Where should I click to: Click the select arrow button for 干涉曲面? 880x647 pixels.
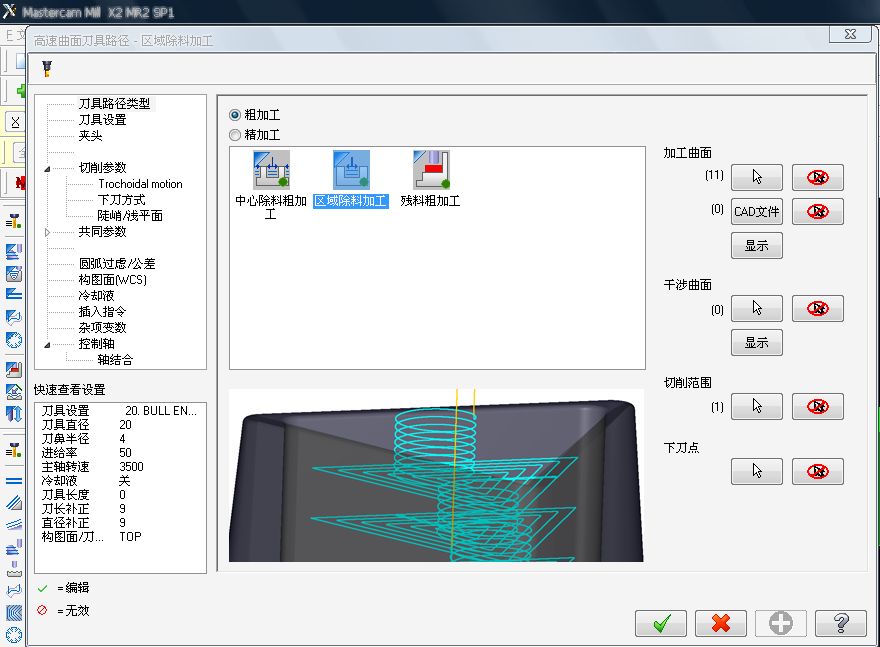[757, 308]
